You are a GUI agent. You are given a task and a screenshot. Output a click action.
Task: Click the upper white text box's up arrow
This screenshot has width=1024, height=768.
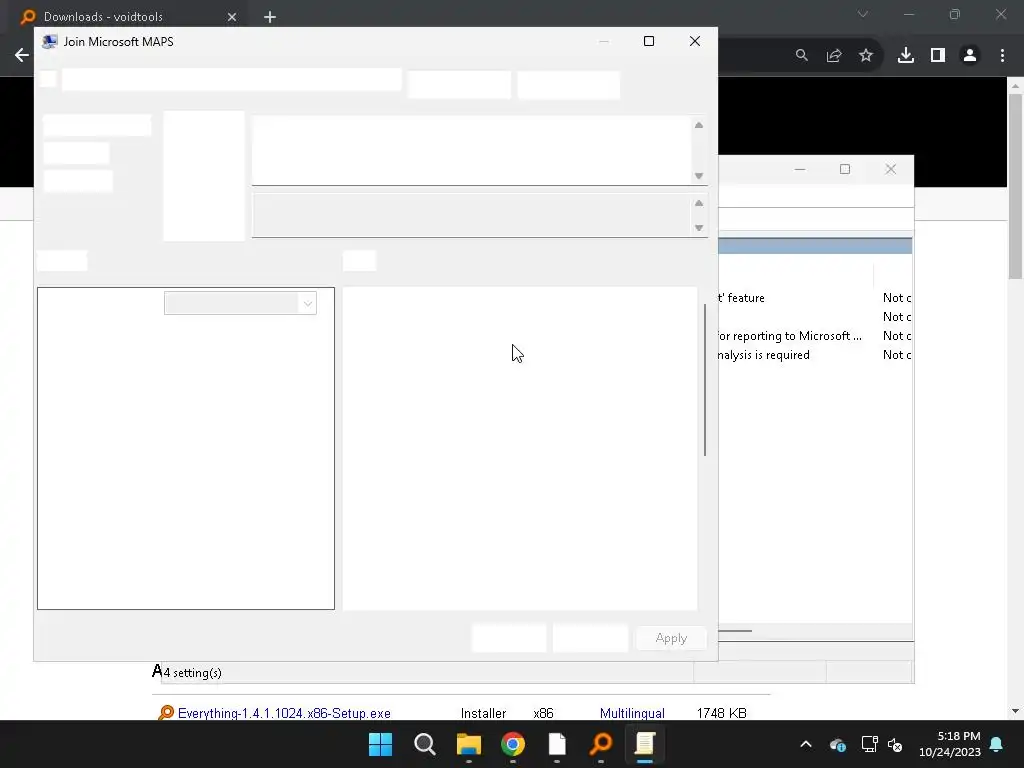(x=699, y=125)
